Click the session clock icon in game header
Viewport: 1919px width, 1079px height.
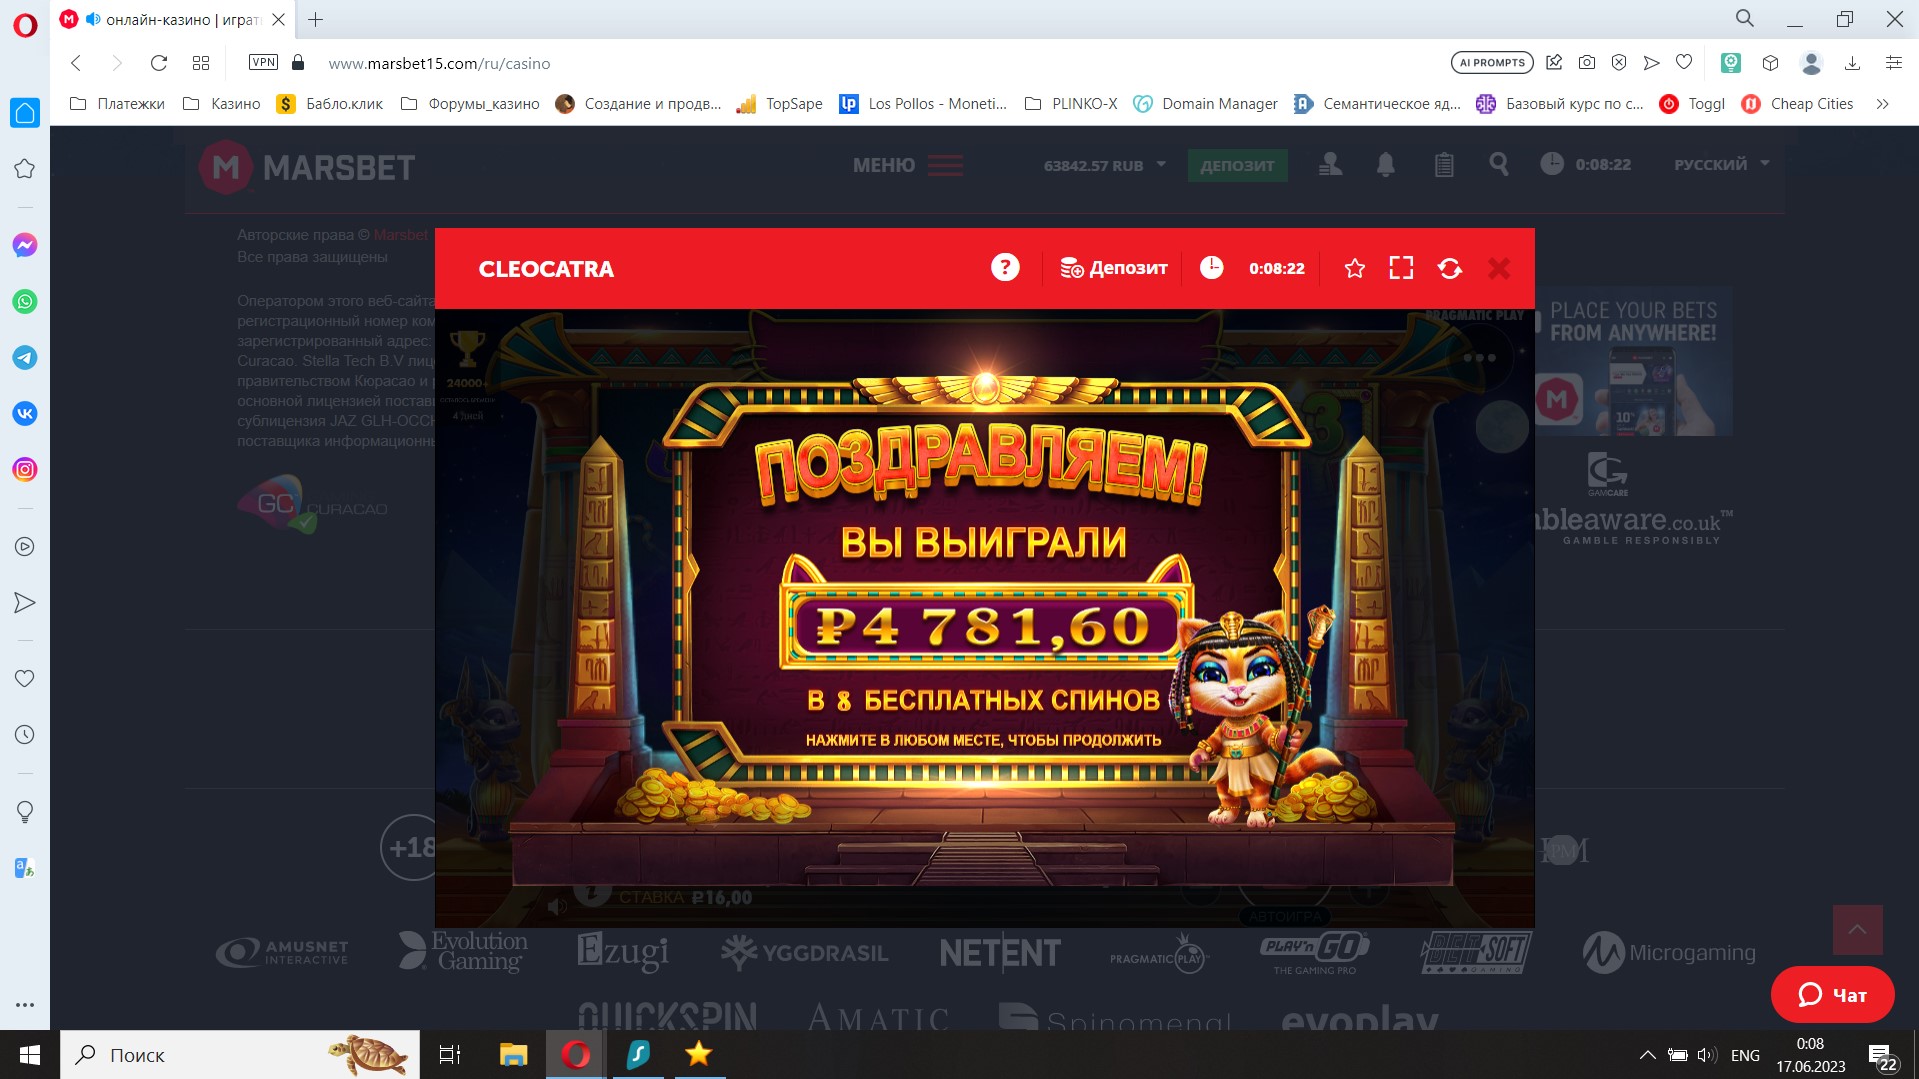pos(1211,267)
